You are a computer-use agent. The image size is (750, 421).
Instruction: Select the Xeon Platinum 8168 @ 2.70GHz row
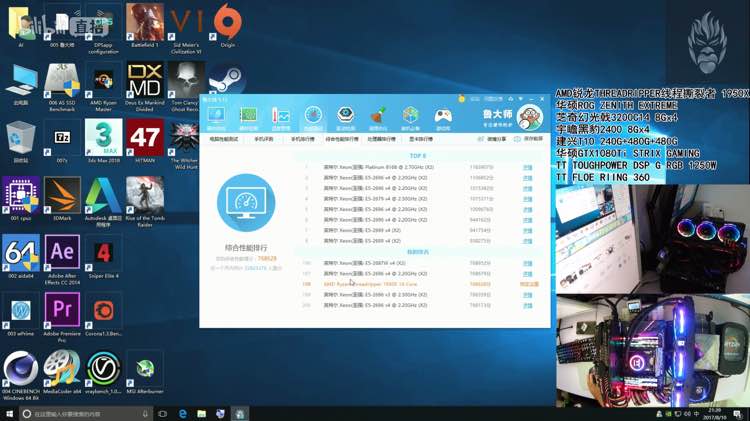point(421,167)
